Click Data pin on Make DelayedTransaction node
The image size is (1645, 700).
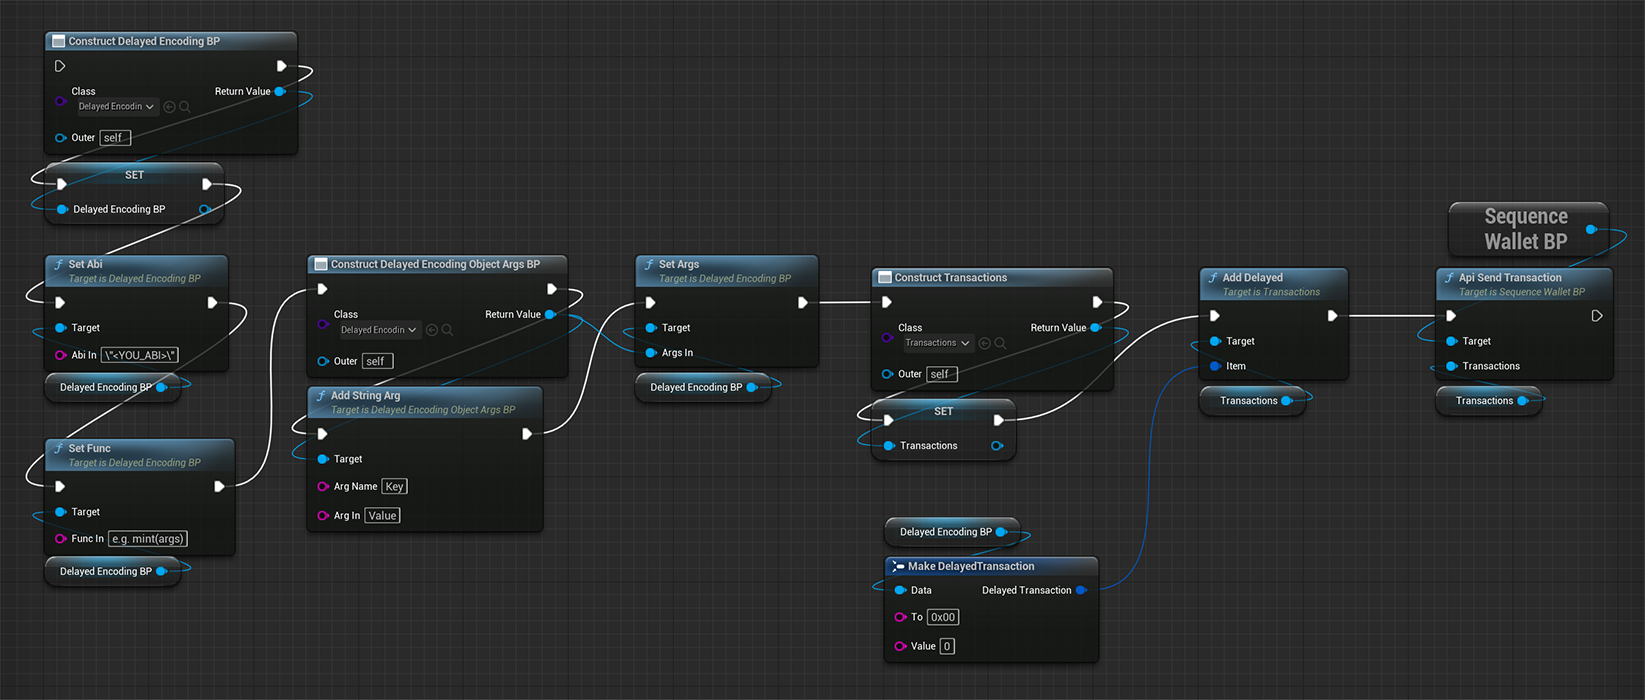point(900,590)
